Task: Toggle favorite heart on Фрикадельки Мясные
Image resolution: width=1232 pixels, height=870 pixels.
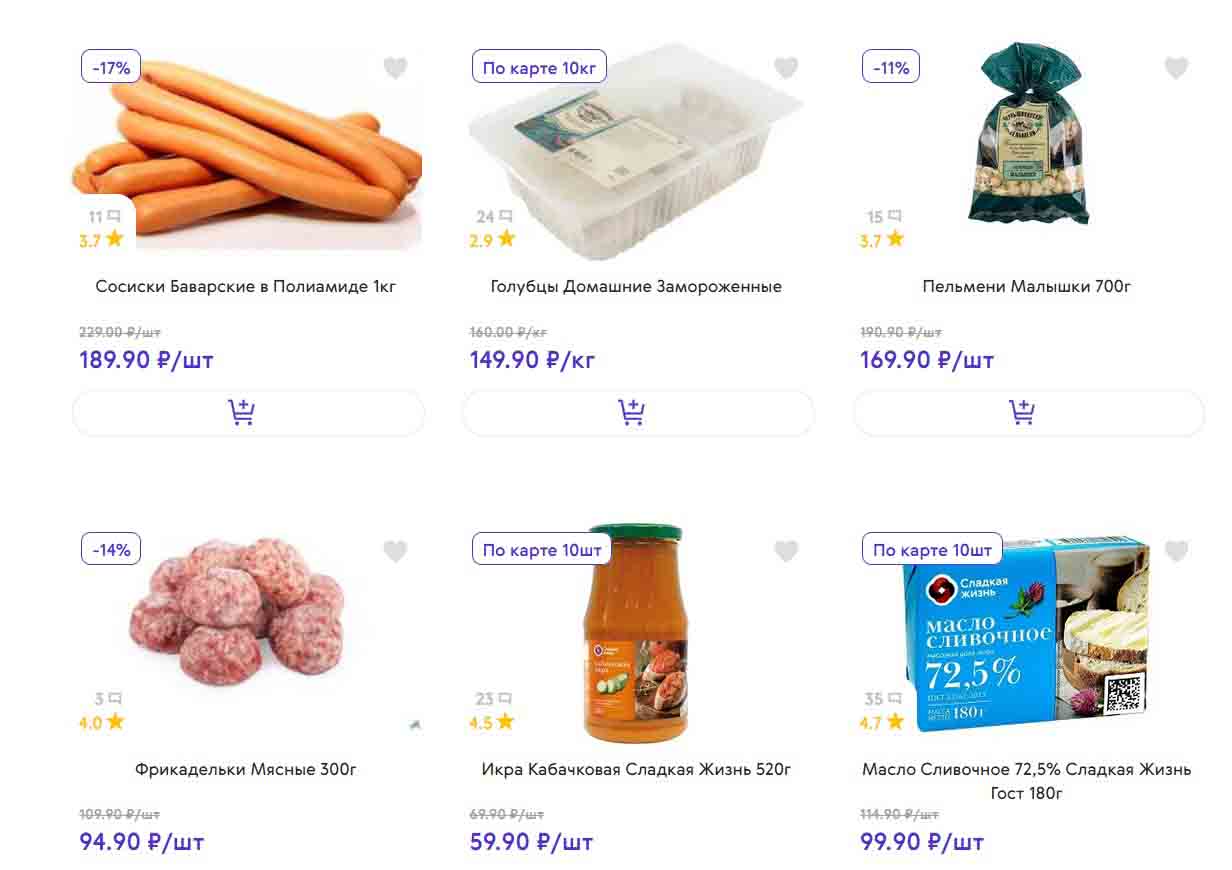Action: point(395,551)
